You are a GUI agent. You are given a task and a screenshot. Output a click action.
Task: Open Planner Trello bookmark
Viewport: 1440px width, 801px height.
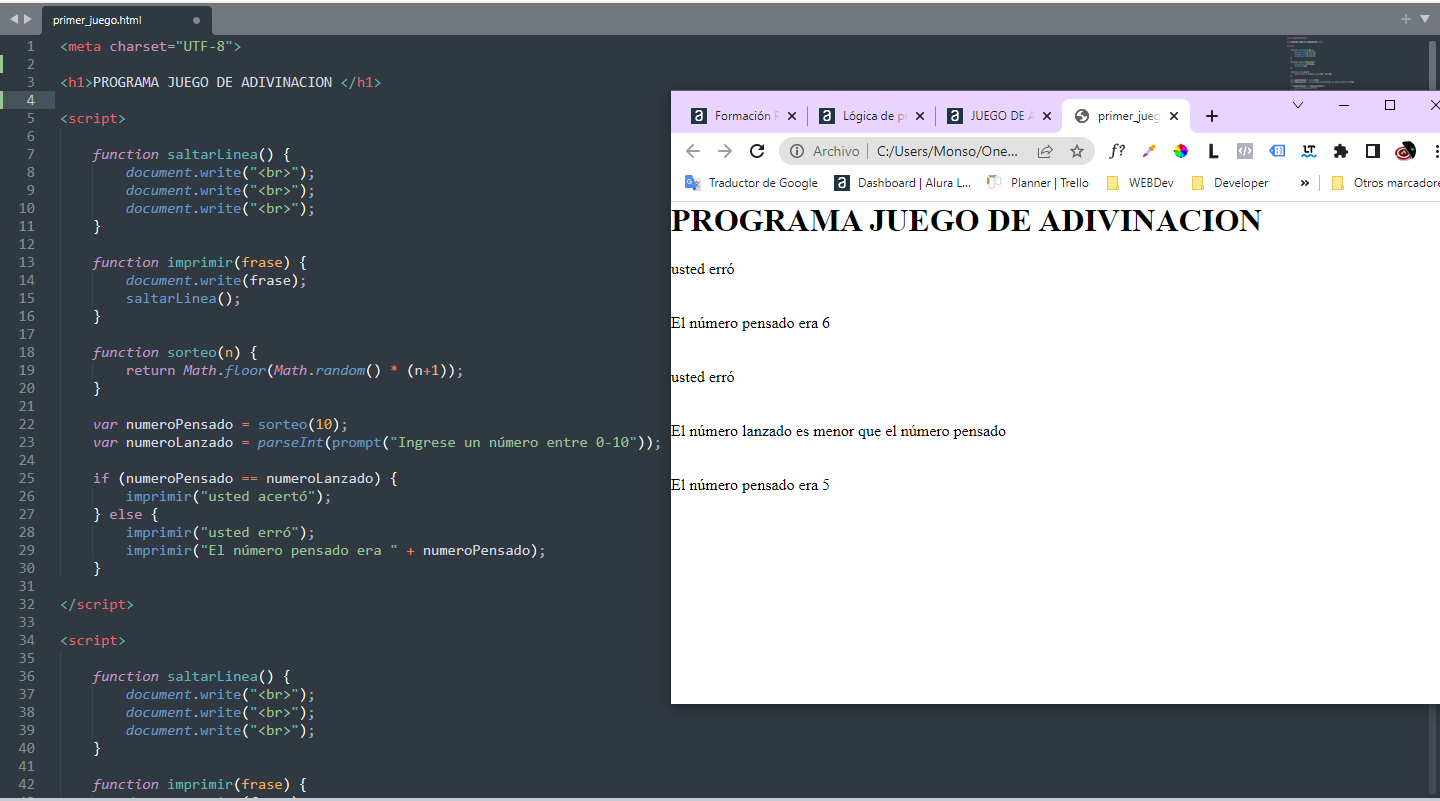(1037, 183)
